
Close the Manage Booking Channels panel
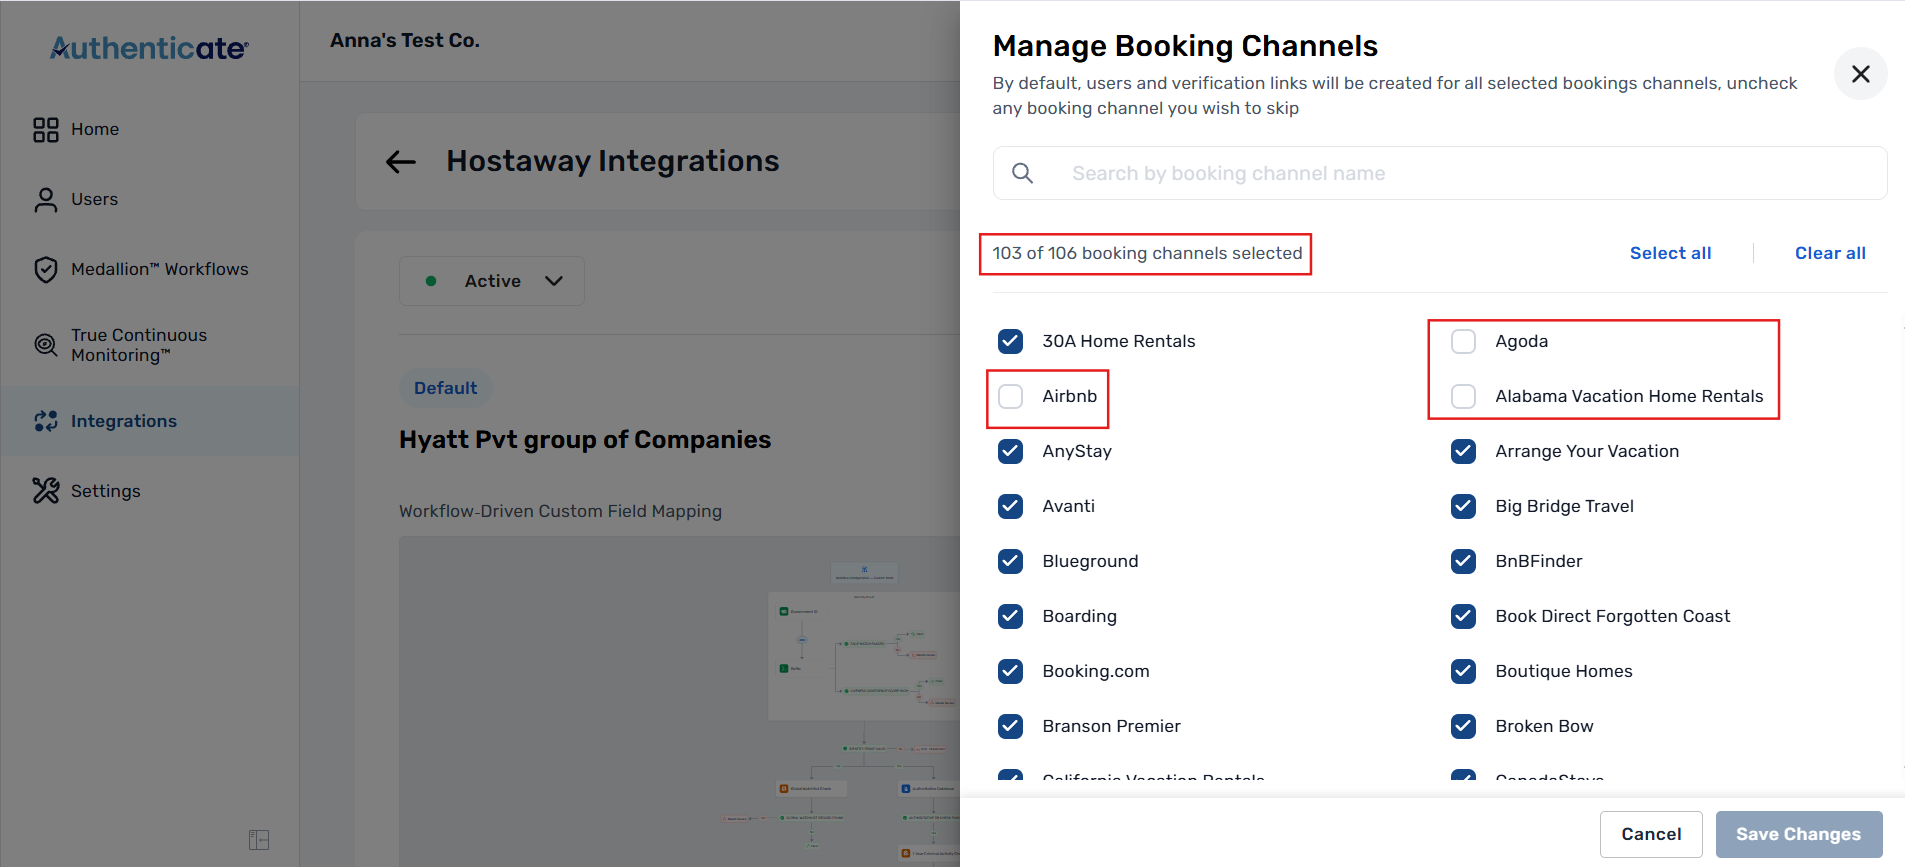coord(1860,74)
